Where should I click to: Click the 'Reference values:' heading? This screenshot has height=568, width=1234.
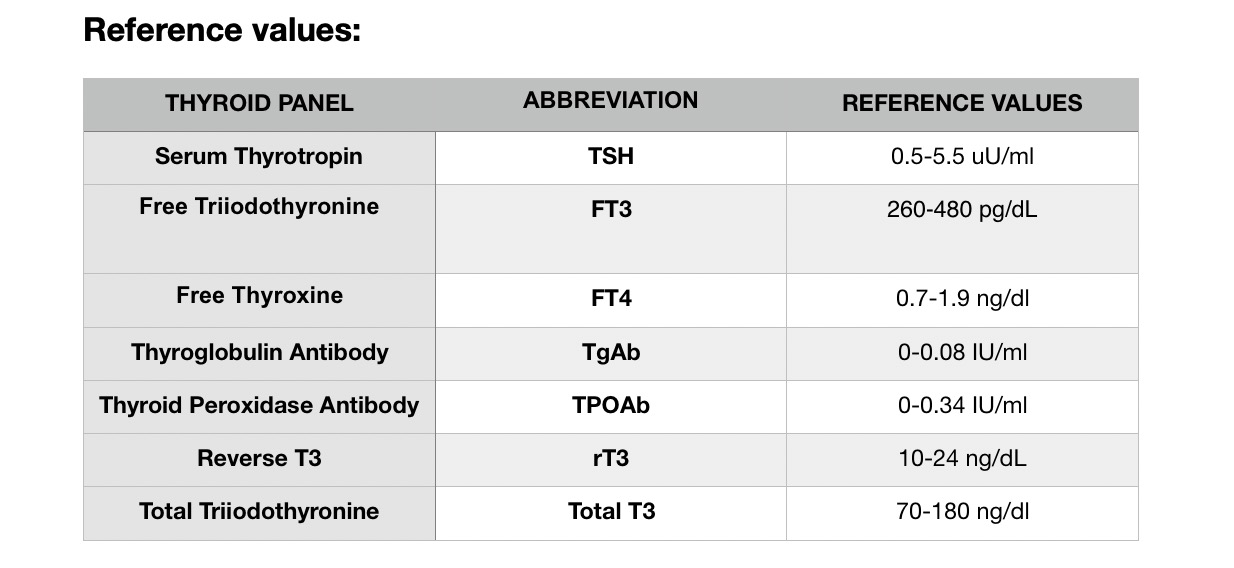[222, 31]
